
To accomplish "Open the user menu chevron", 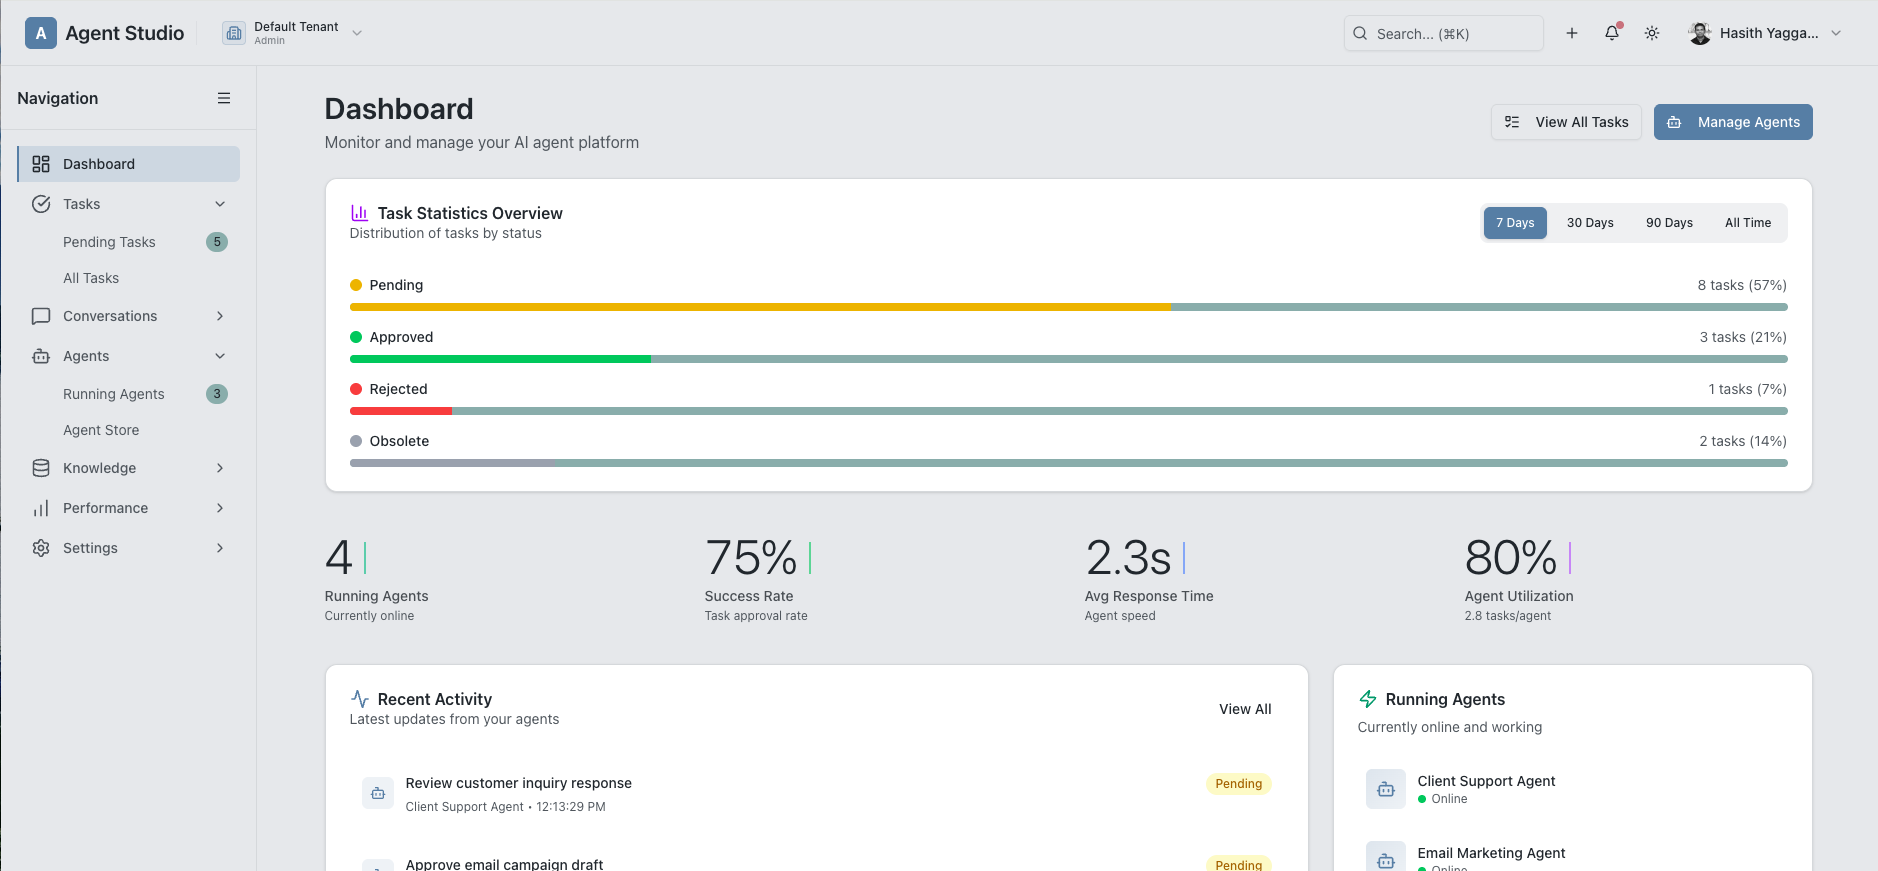I will click(x=1836, y=33).
